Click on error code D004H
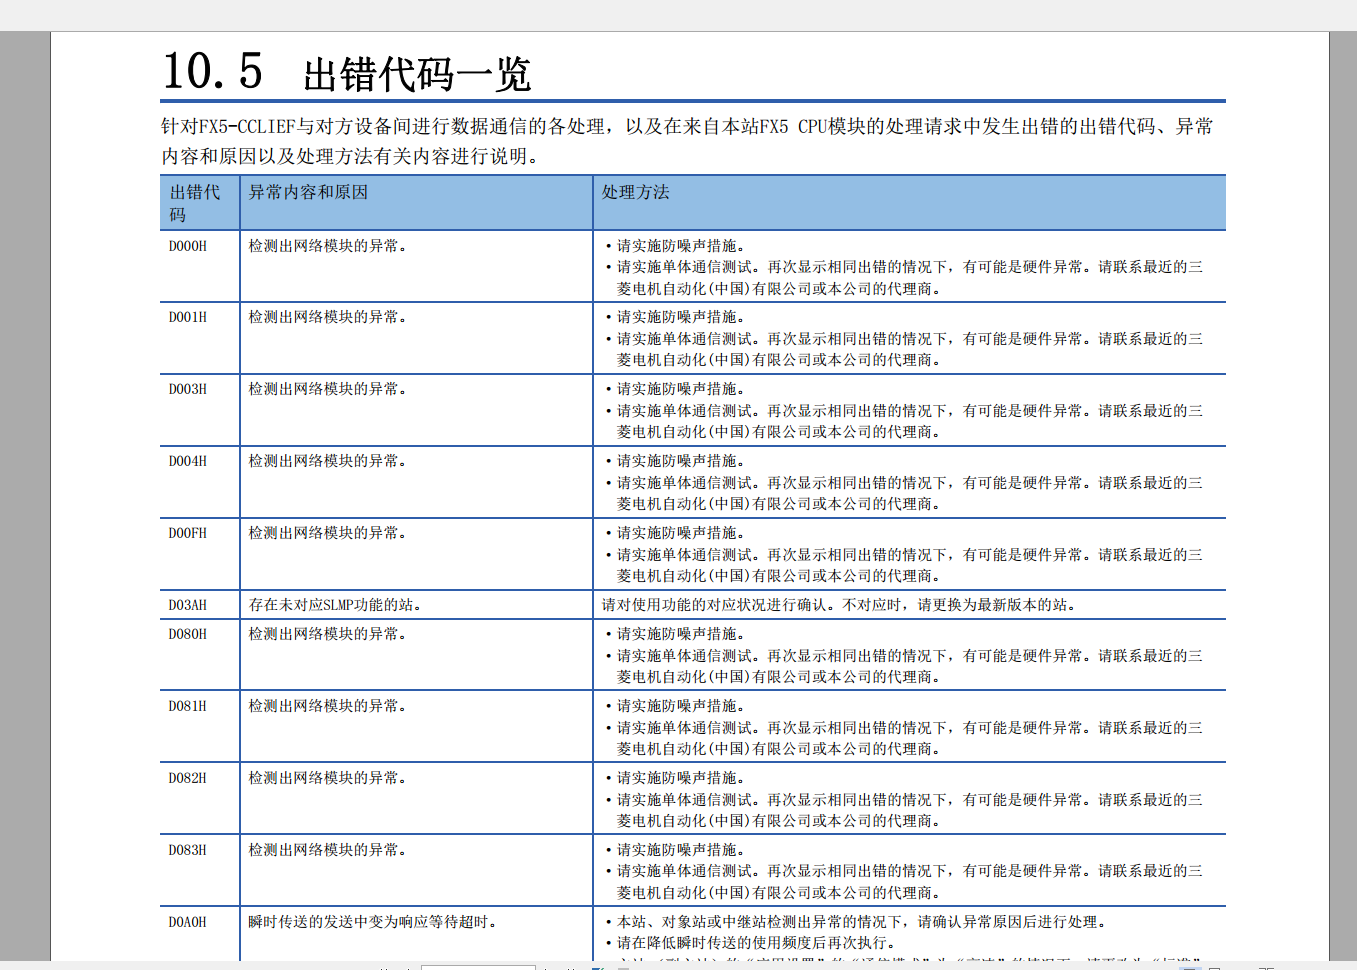 click(x=188, y=461)
